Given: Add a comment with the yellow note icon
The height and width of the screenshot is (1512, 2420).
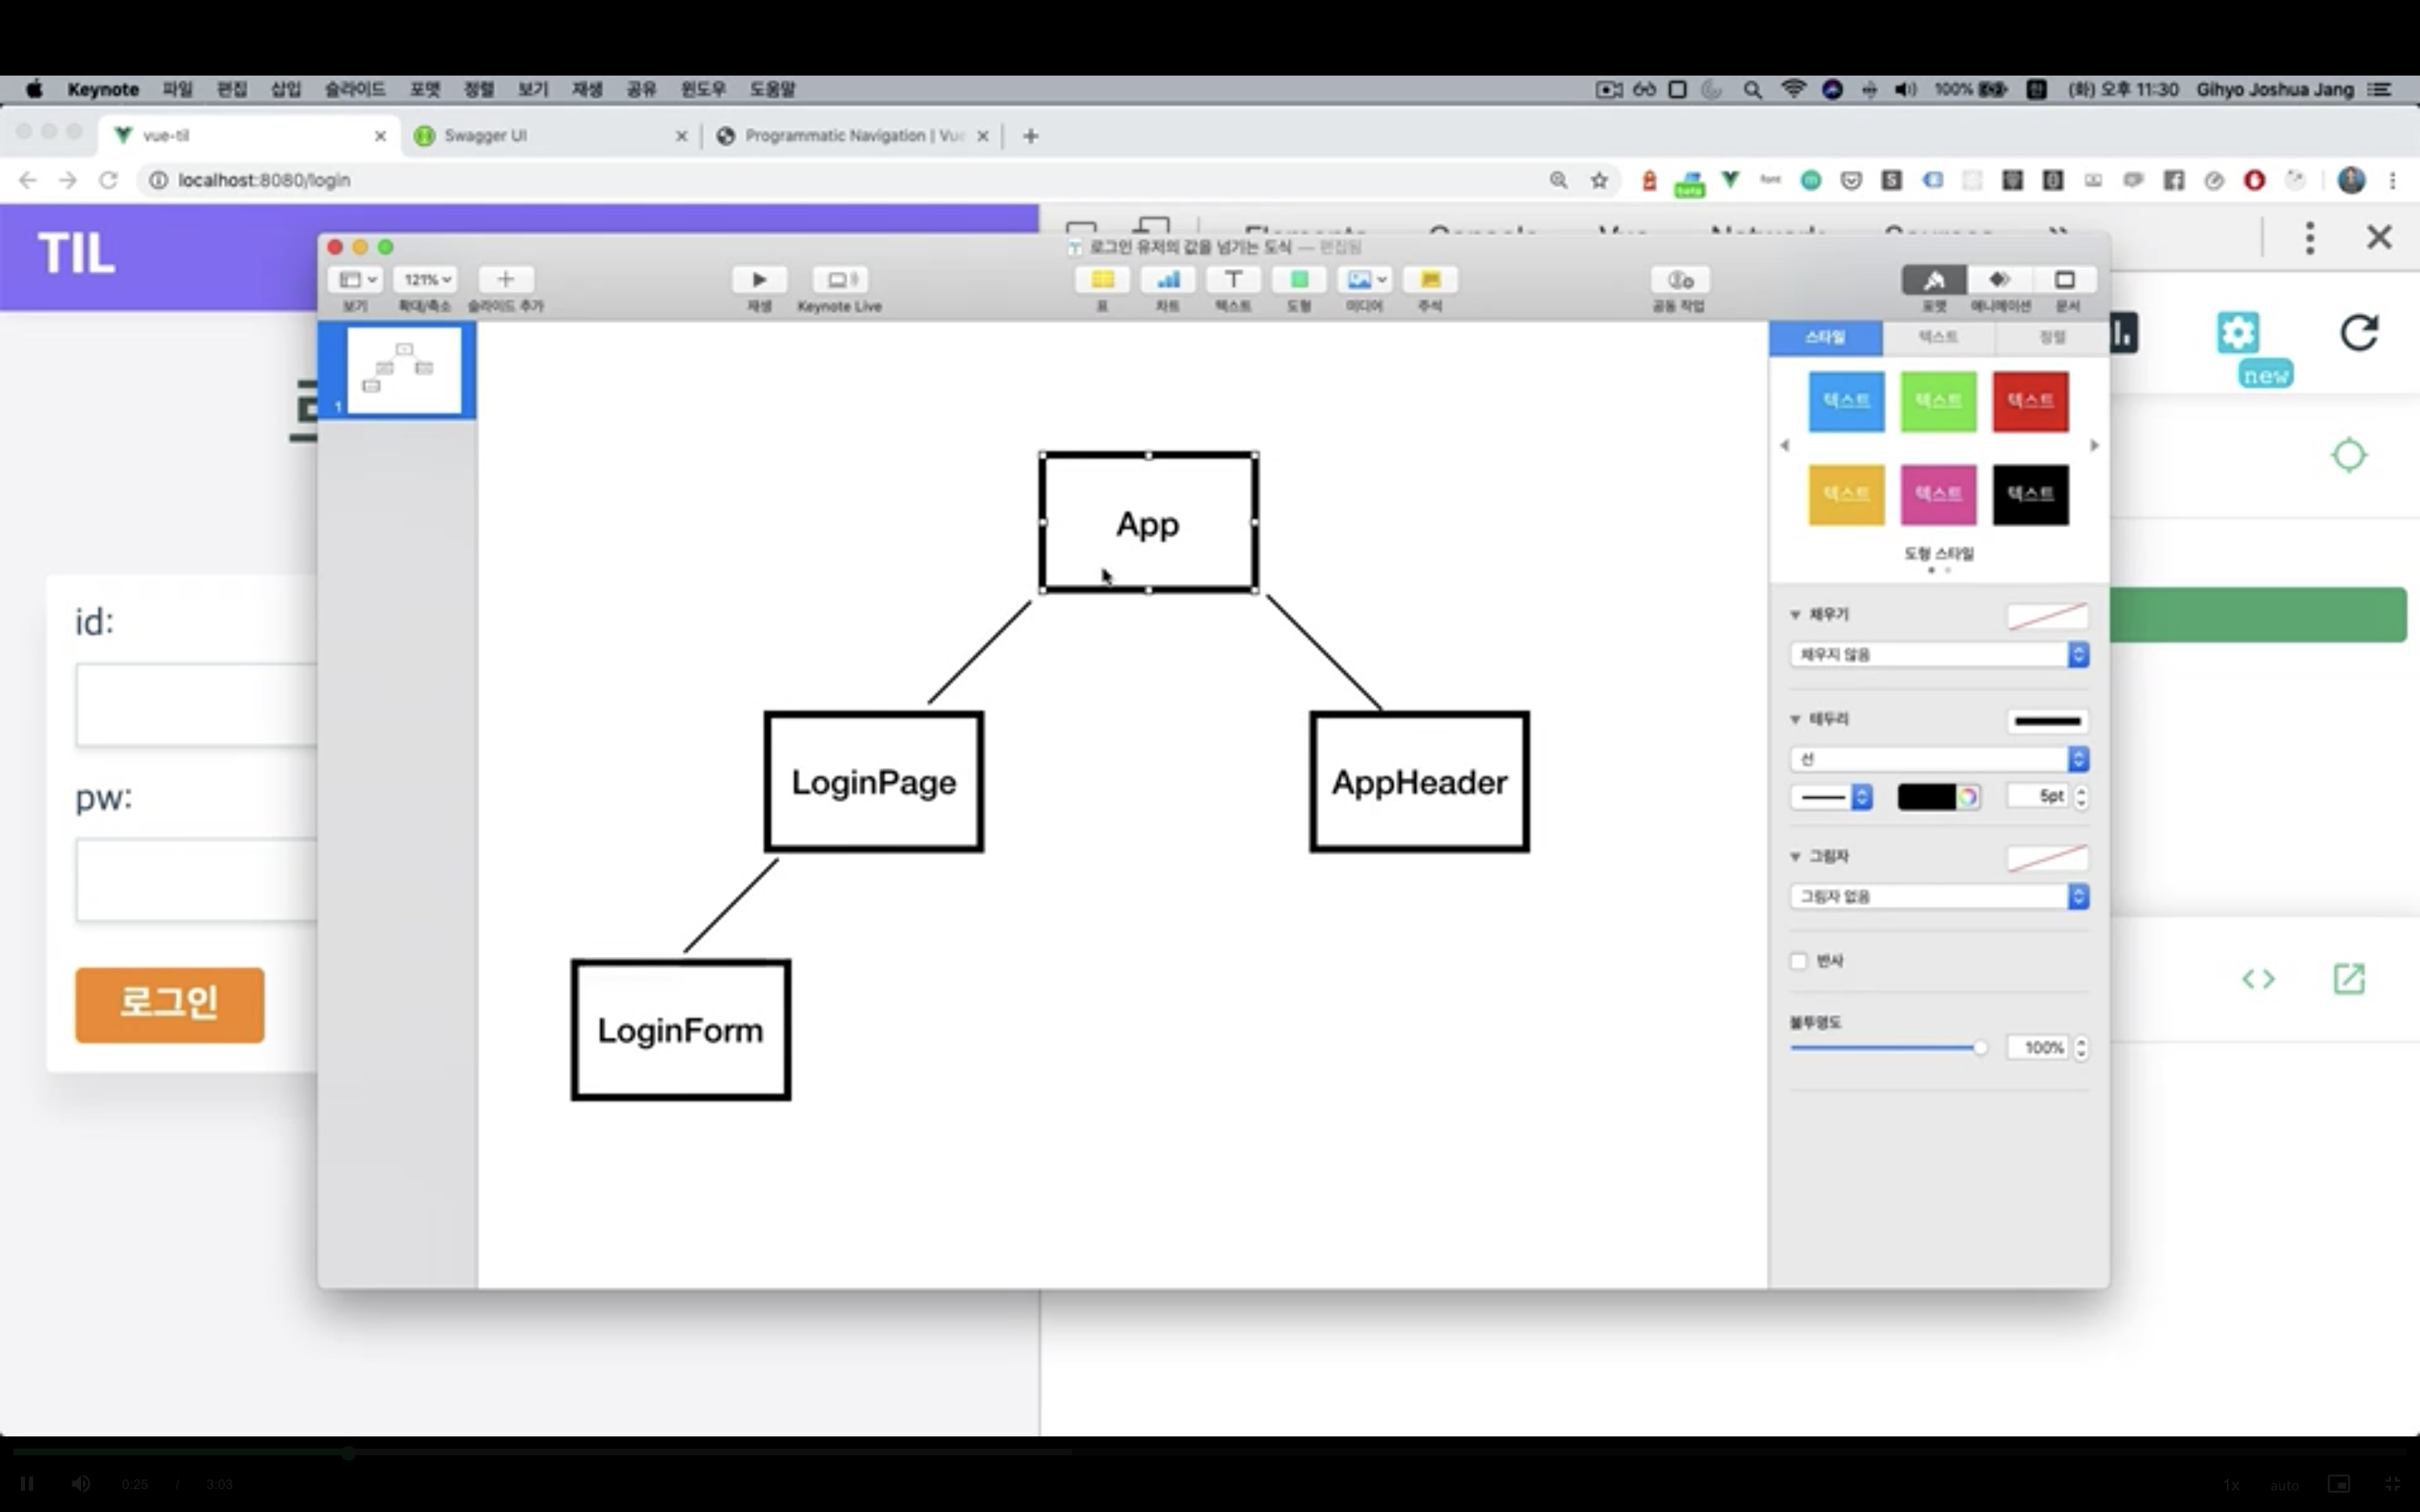Looking at the screenshot, I should point(1430,280).
